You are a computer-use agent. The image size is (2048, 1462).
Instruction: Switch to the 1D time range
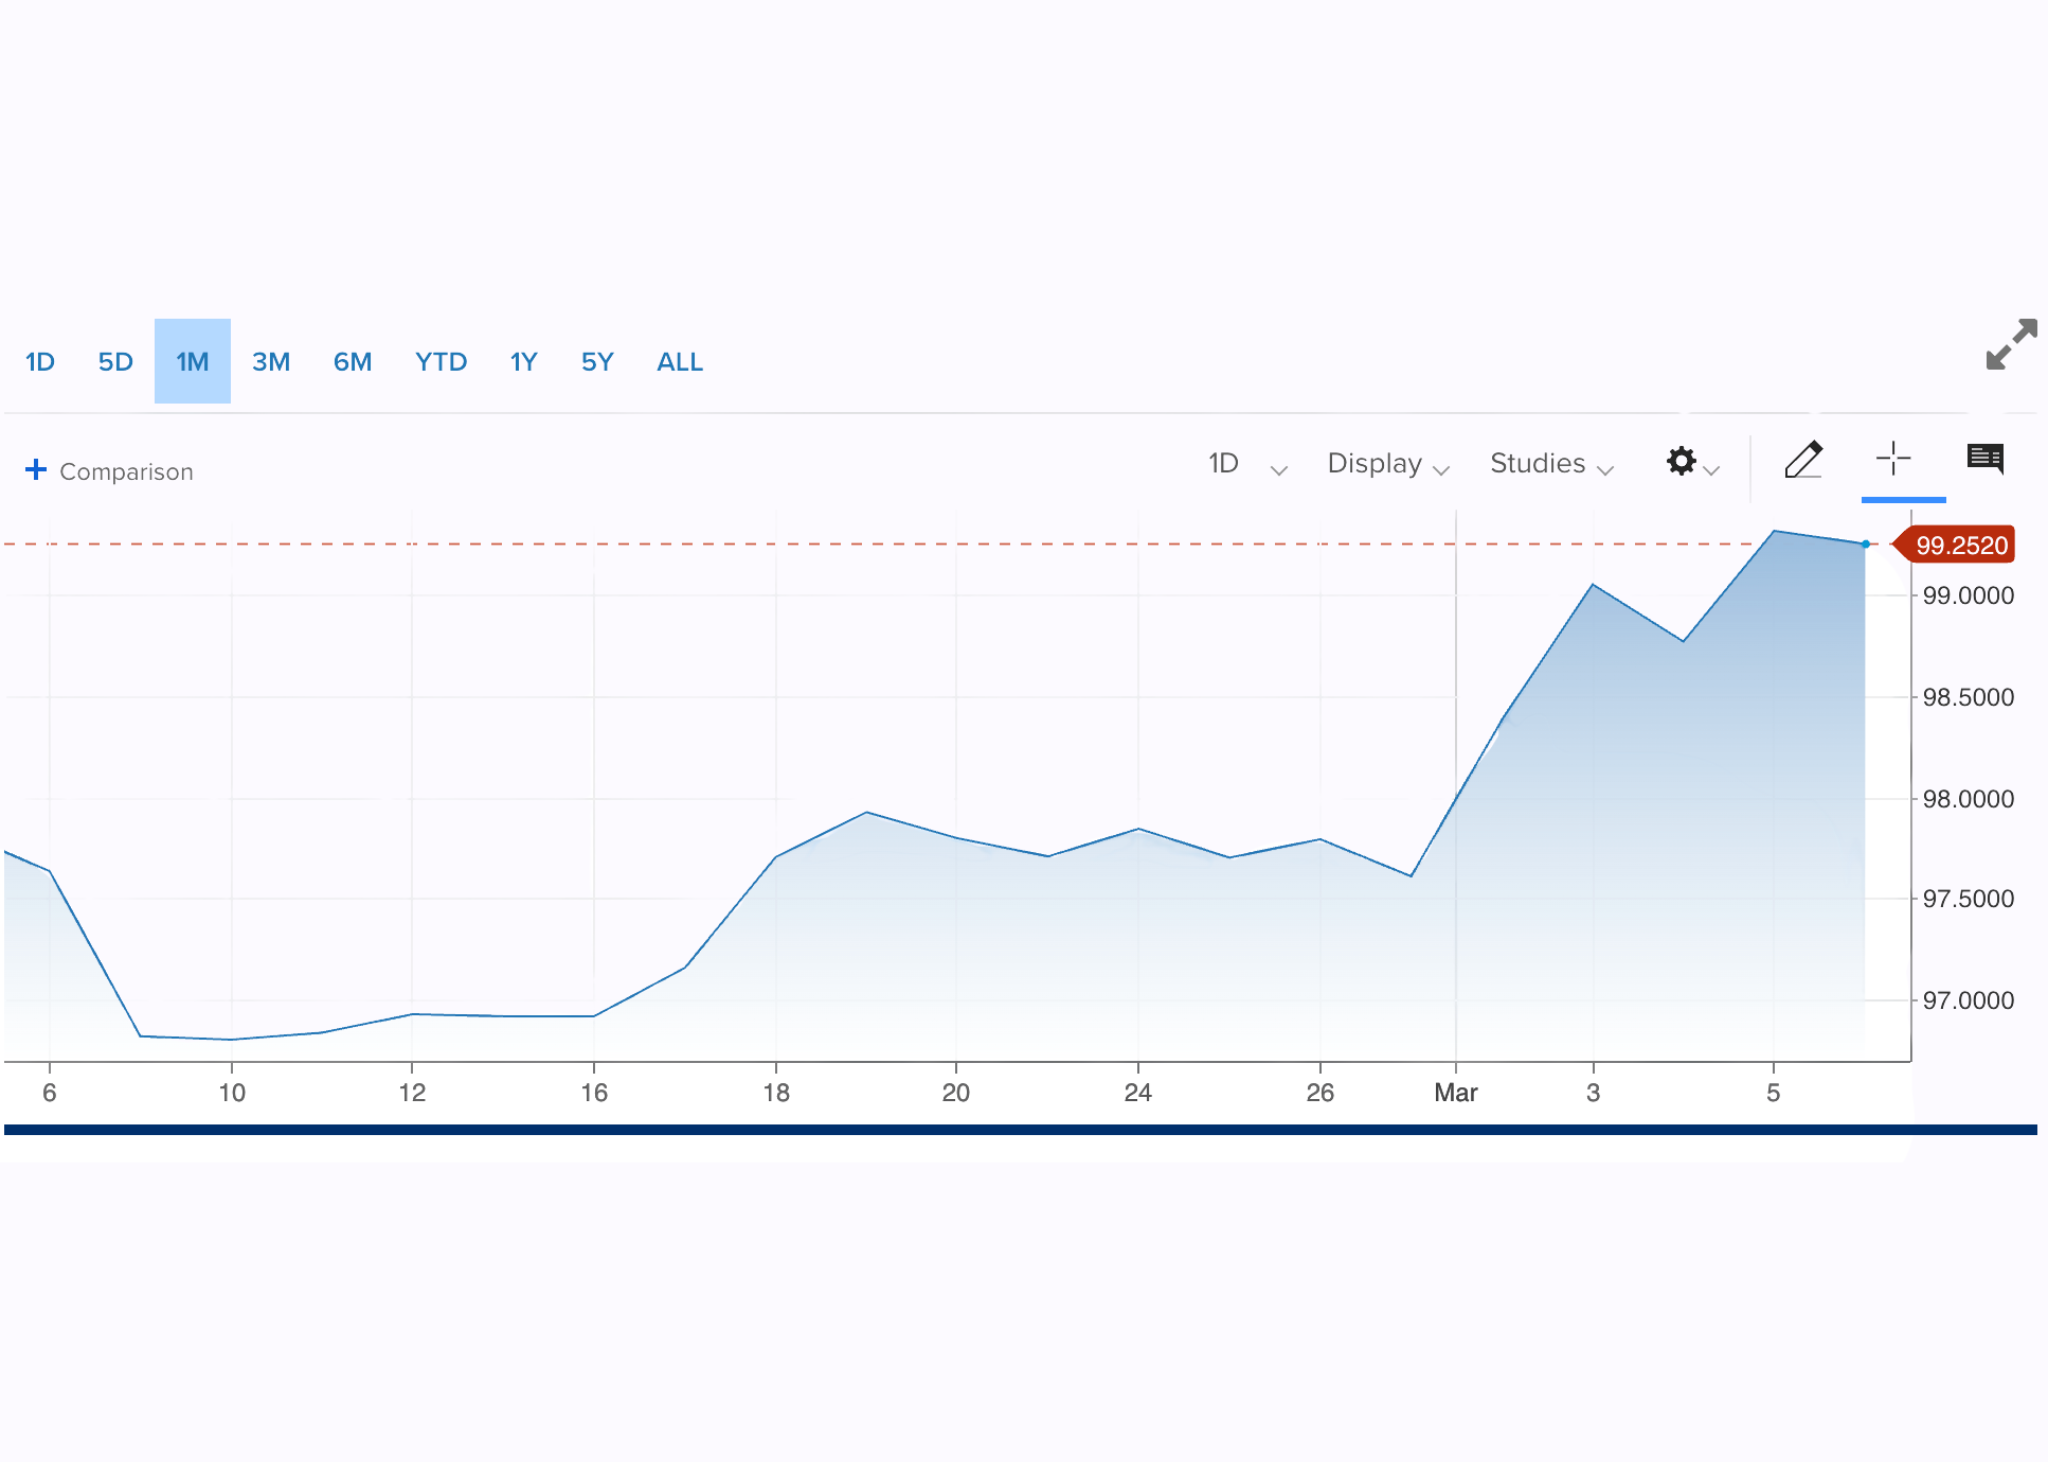[40, 362]
